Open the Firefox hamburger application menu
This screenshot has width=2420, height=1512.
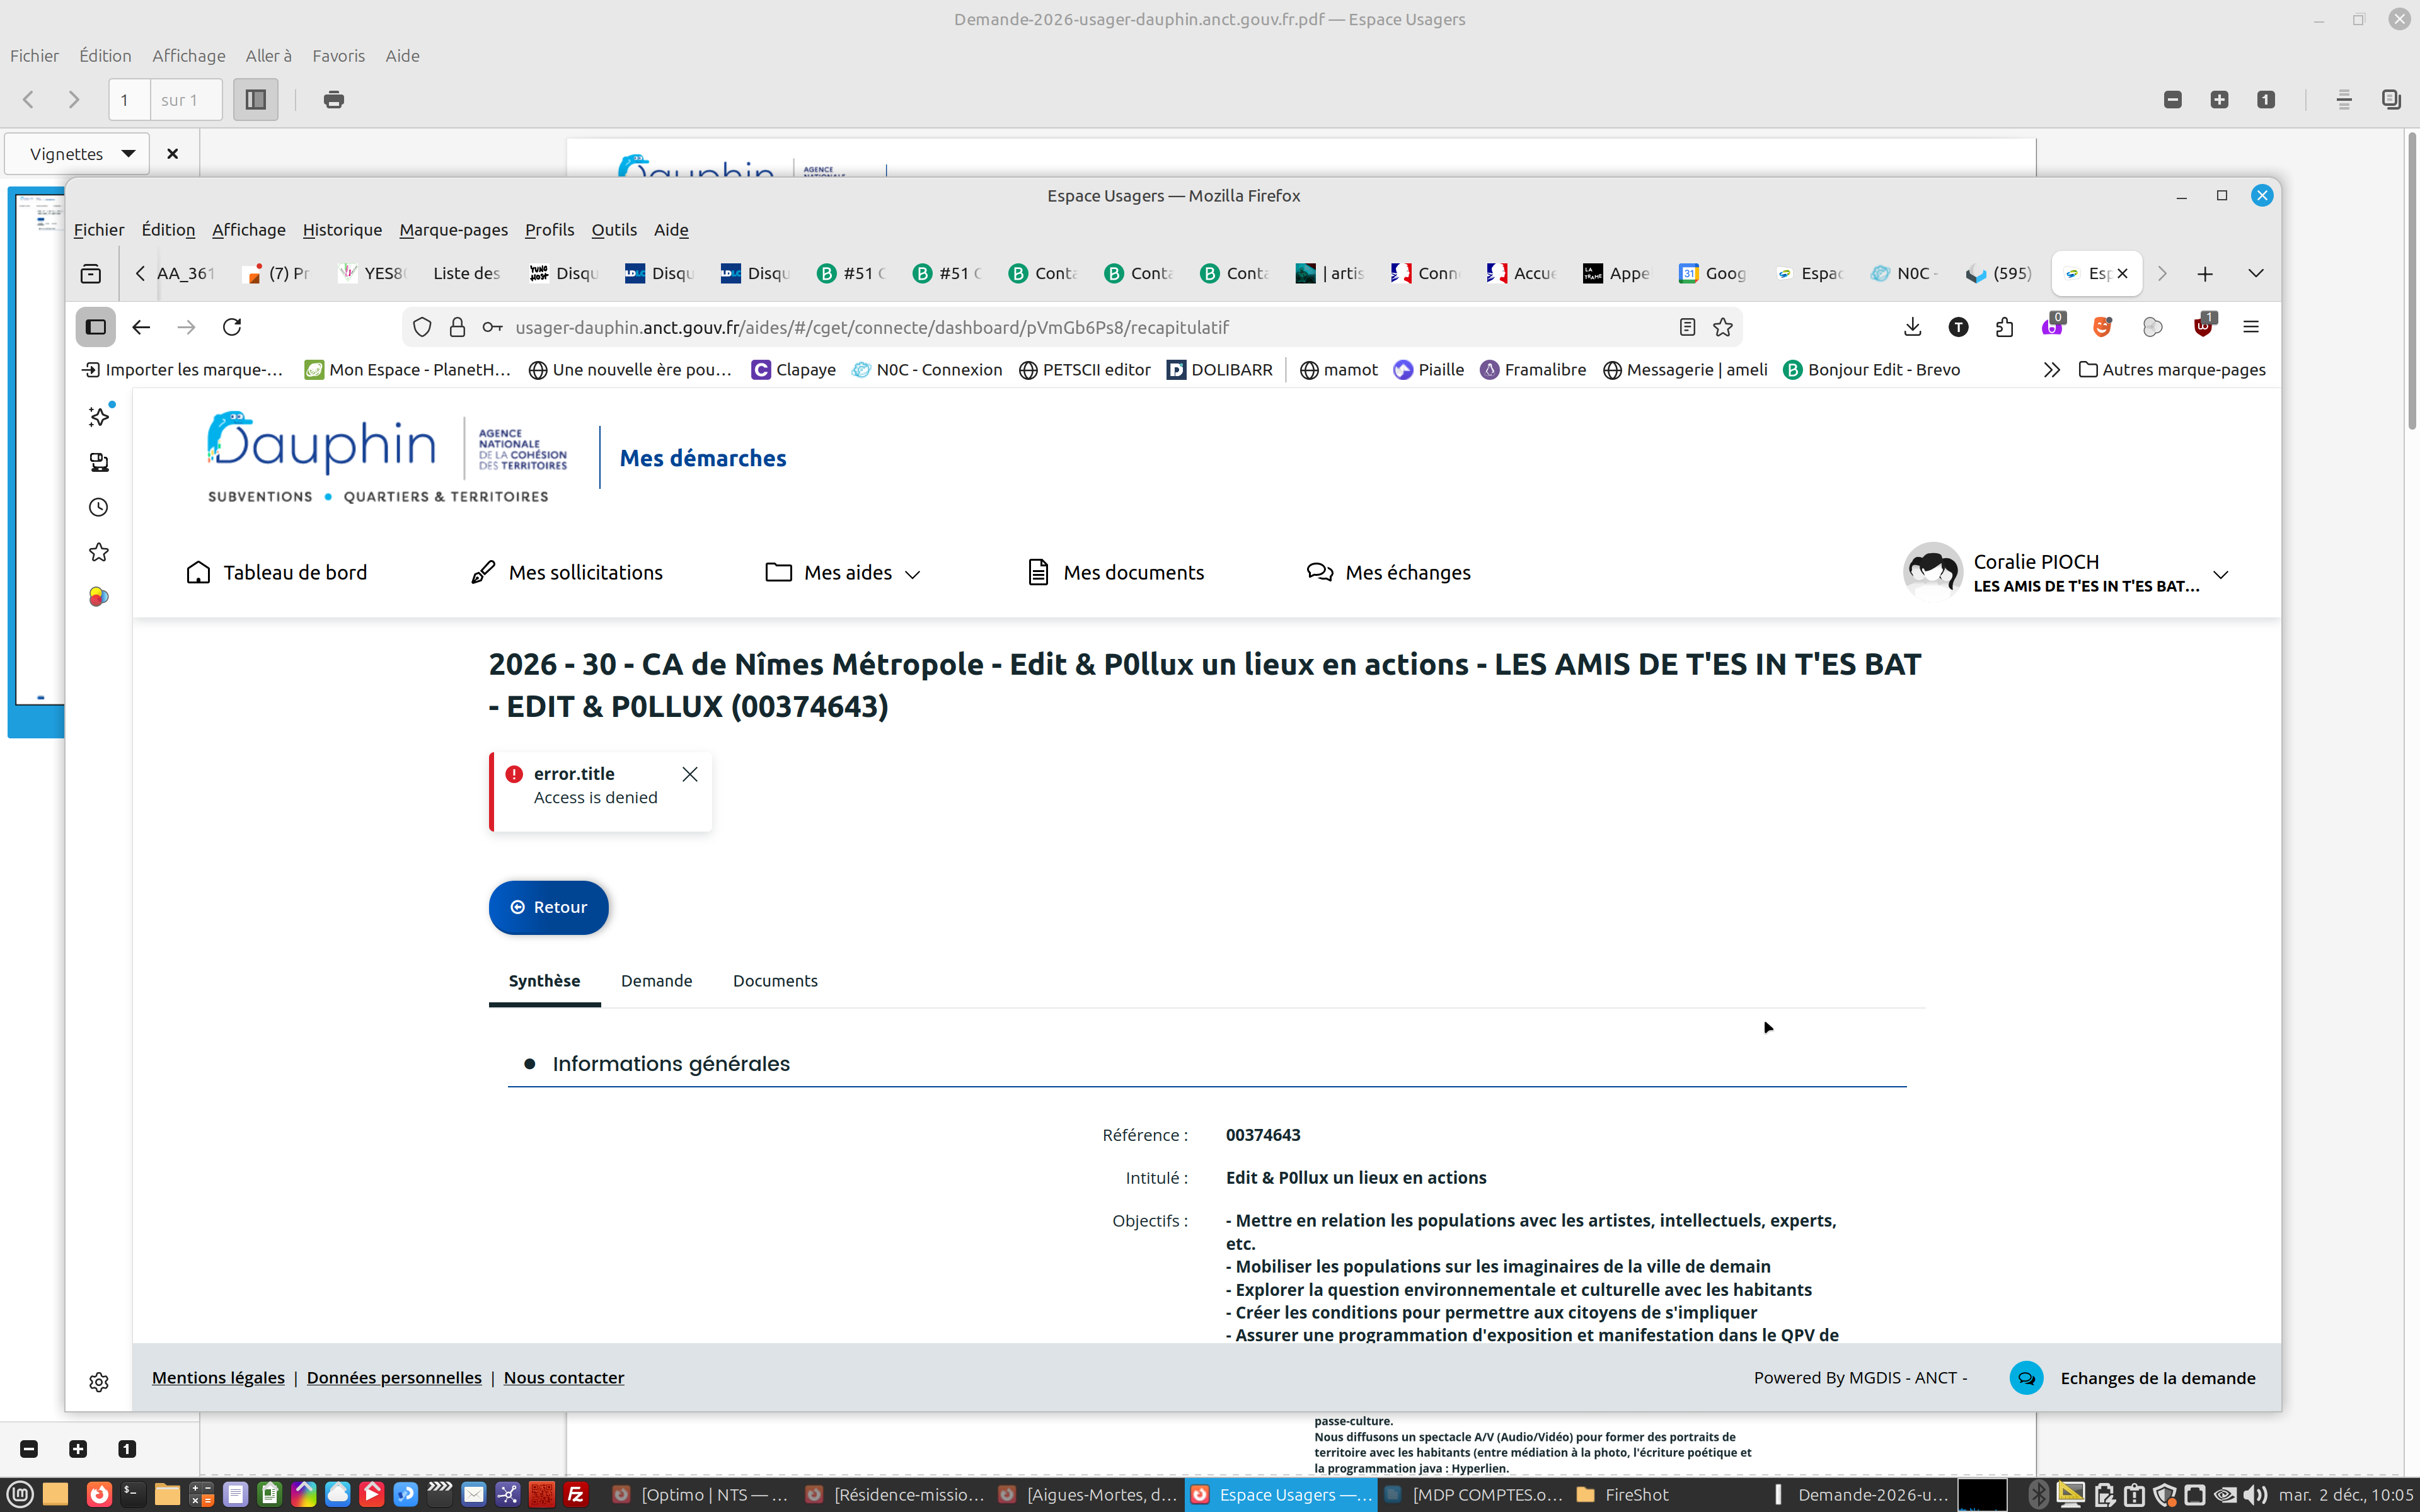pos(2251,327)
